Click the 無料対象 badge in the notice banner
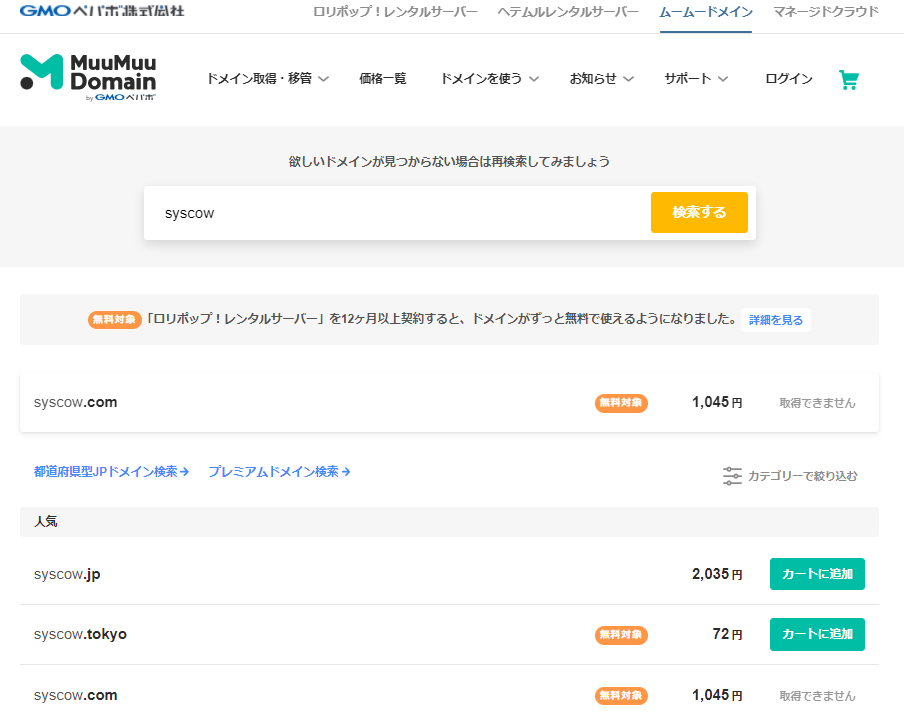904x722 pixels. point(114,320)
